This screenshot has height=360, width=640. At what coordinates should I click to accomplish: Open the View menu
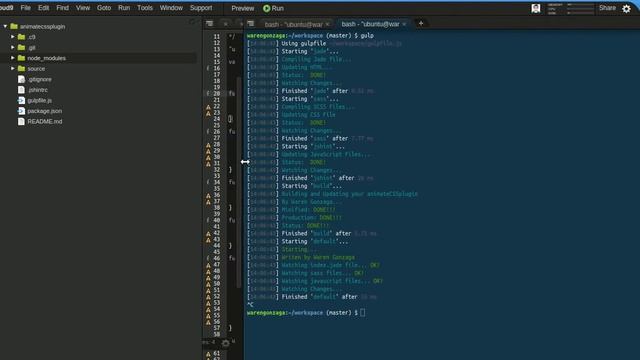pos(83,8)
